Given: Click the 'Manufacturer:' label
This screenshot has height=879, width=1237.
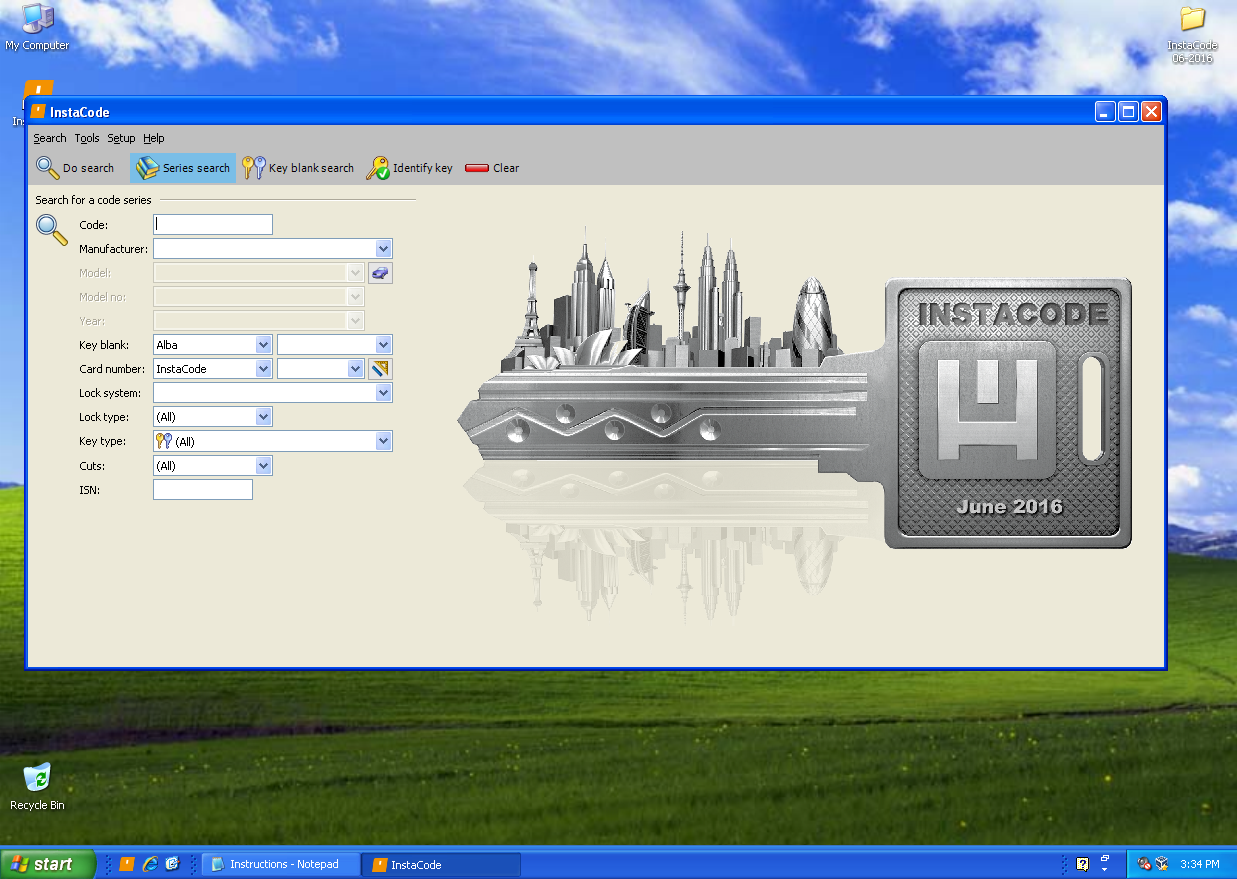Looking at the screenshot, I should coord(113,249).
